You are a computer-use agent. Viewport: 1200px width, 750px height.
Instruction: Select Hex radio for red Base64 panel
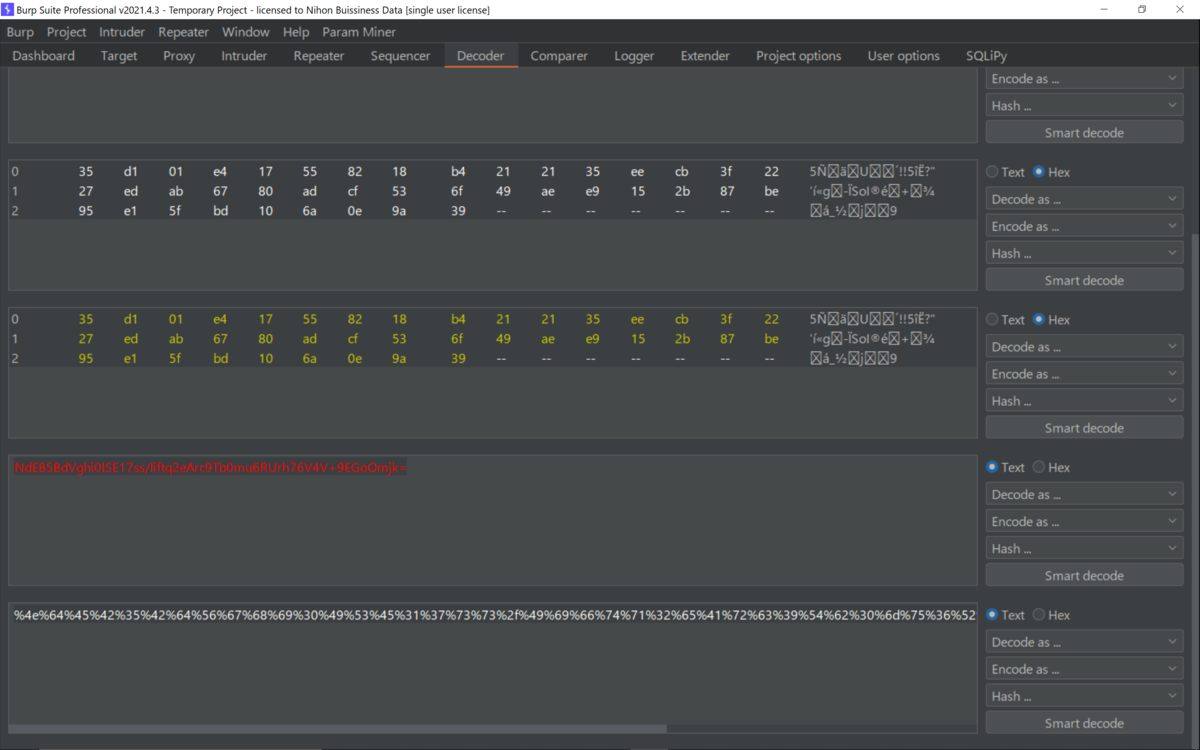pyautogui.click(x=1051, y=467)
